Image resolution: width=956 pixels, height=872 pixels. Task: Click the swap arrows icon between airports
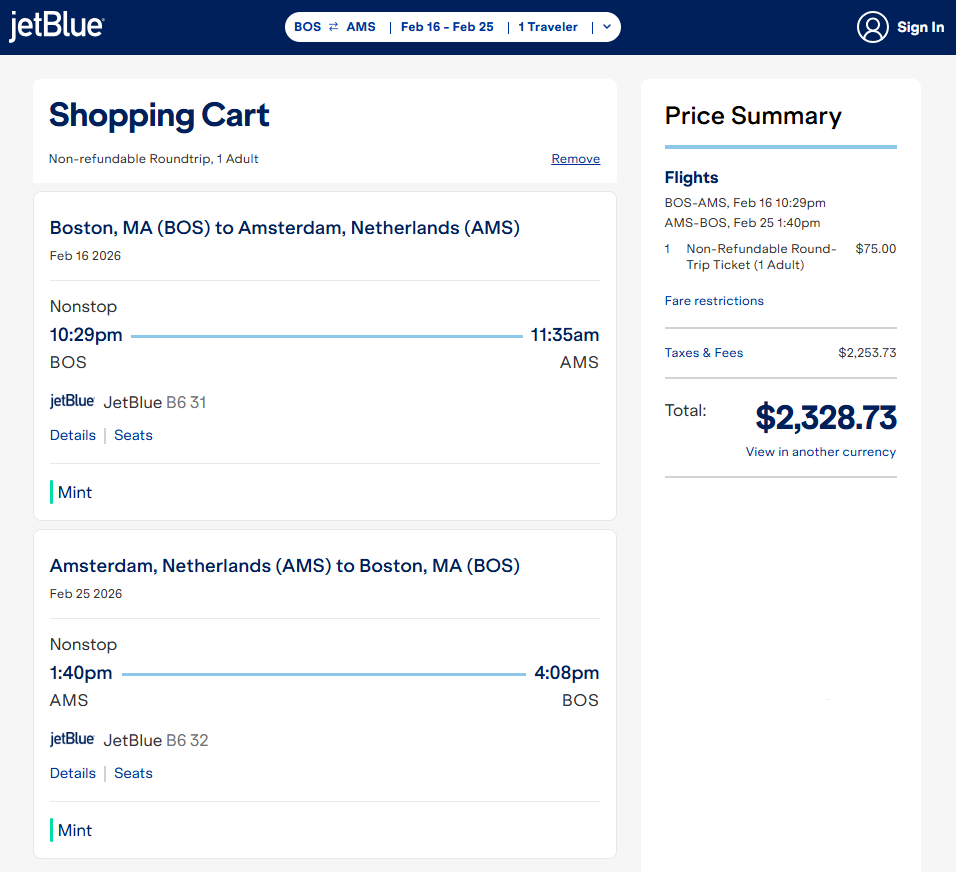click(334, 27)
